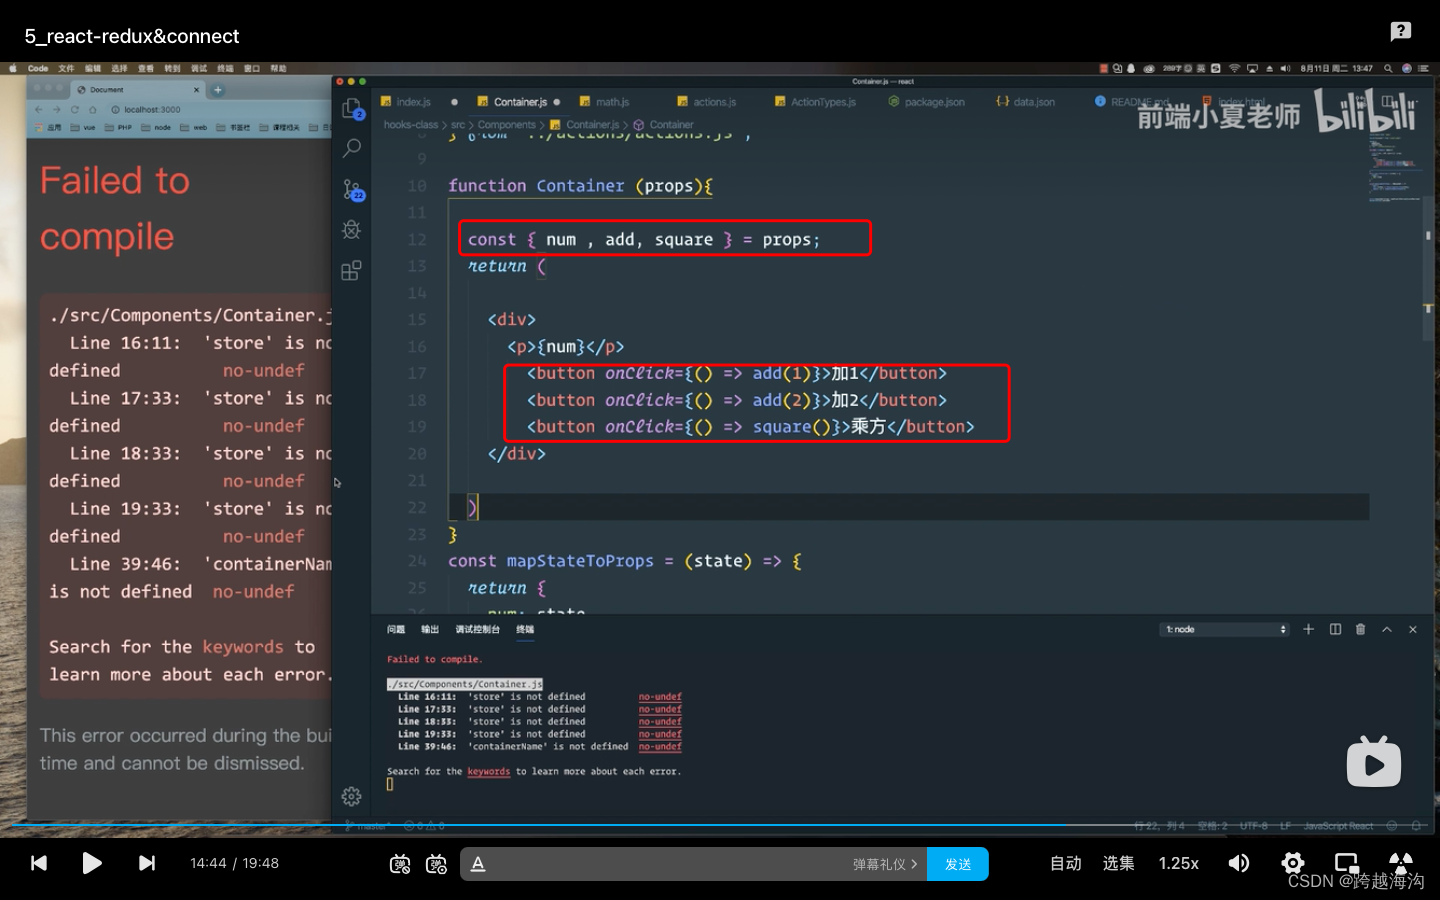The height and width of the screenshot is (900, 1440).
Task: Click the Spotlight search icon in menu bar
Action: pyautogui.click(x=1388, y=69)
